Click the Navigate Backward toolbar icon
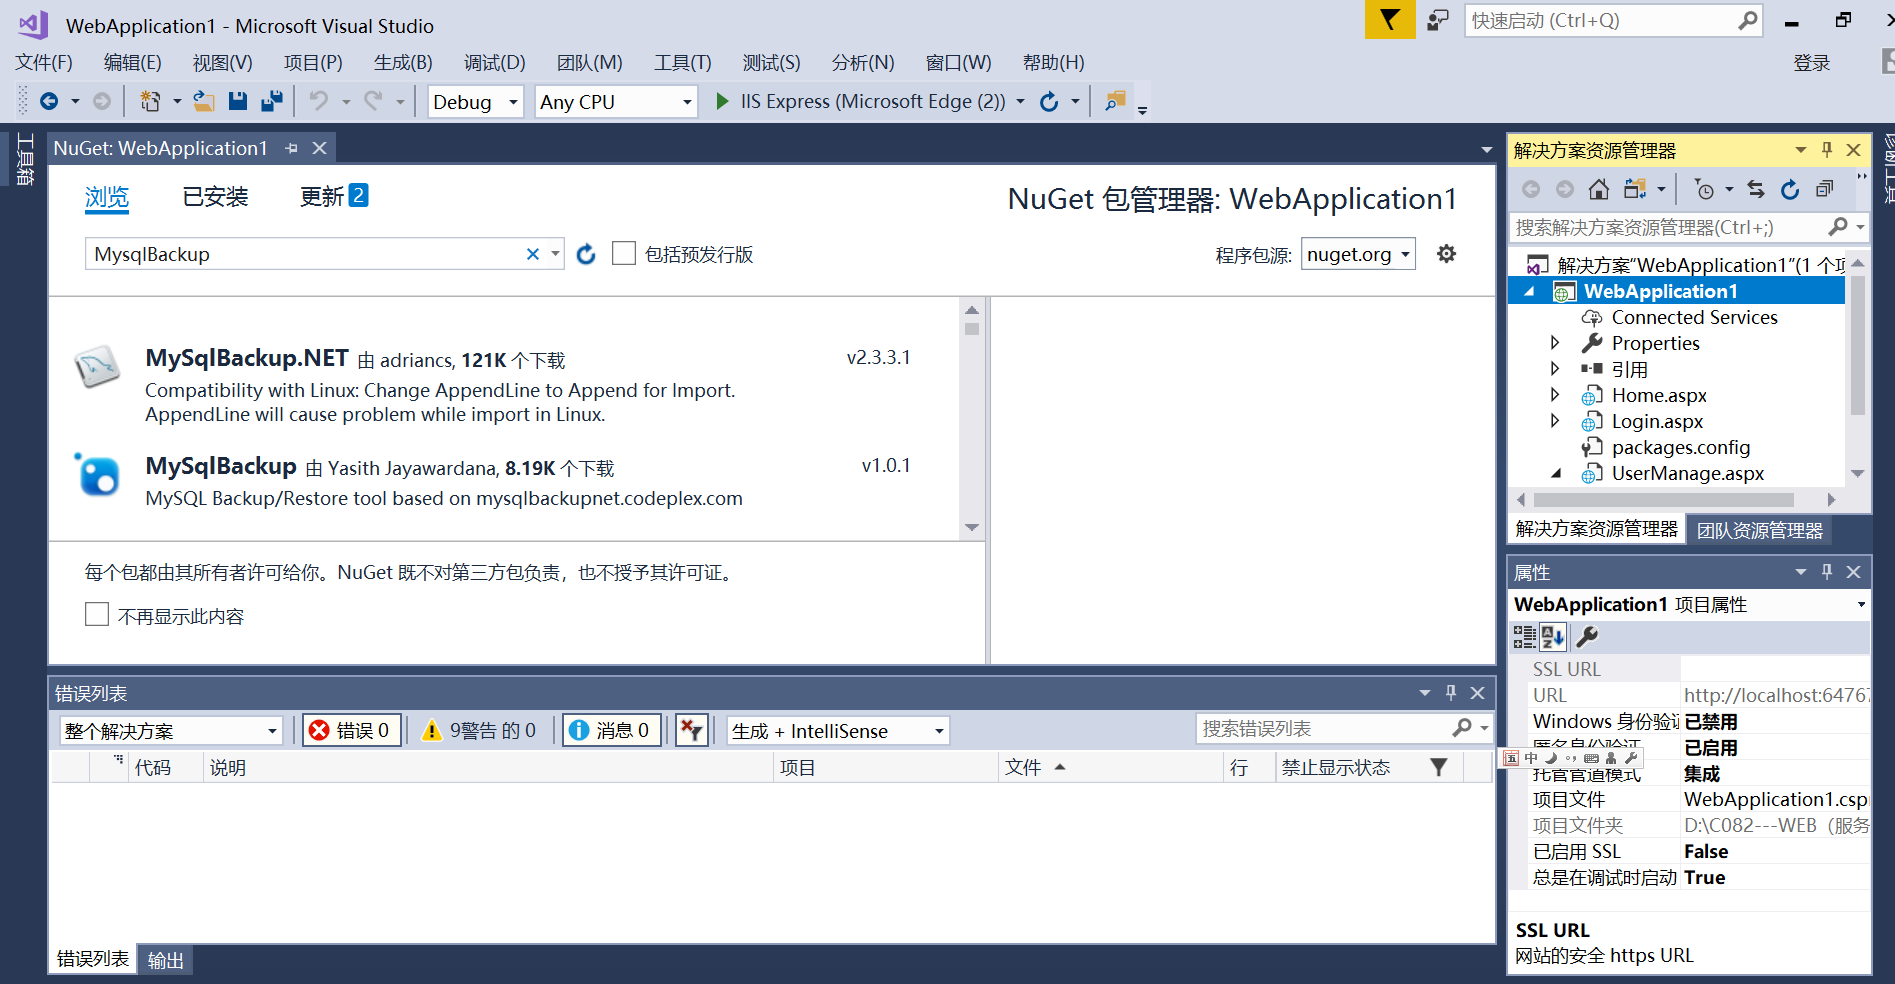1895x984 pixels. pyautogui.click(x=48, y=101)
